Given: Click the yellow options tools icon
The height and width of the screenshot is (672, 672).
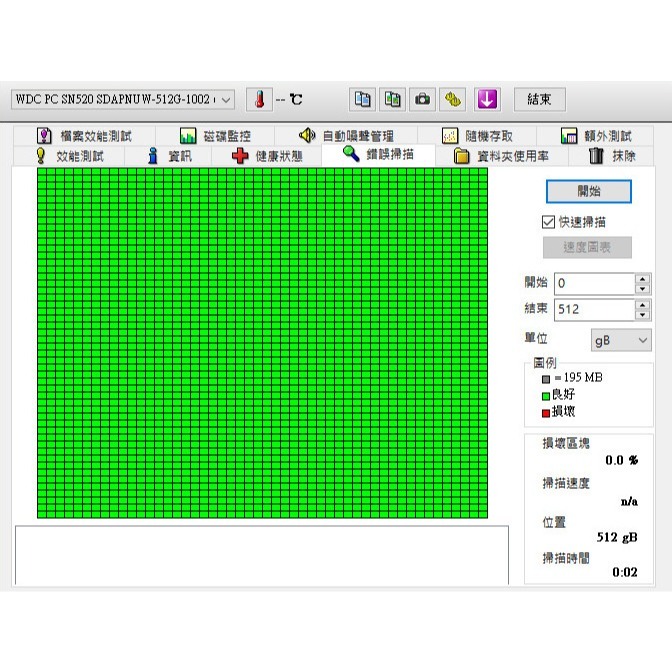Looking at the screenshot, I should pos(453,100).
